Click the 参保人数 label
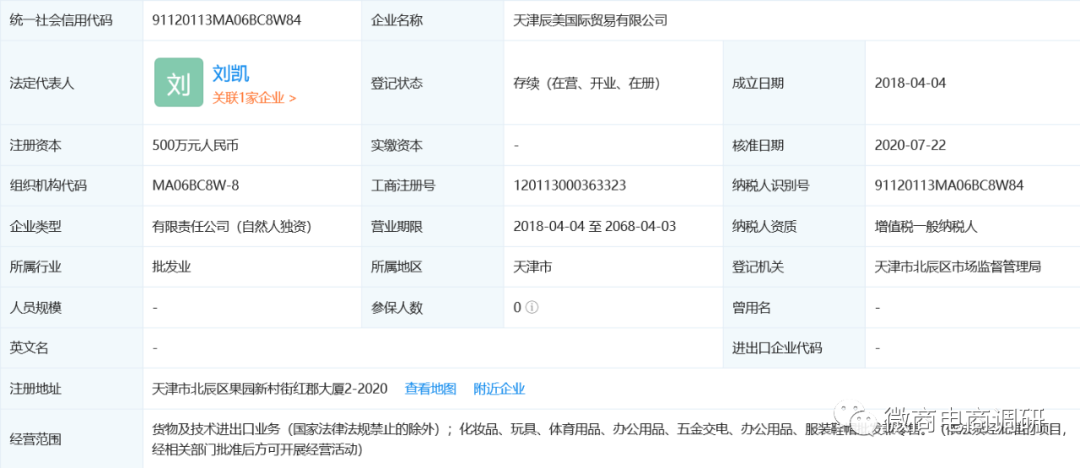Viewport: 1080px width, 468px height. pos(396,307)
